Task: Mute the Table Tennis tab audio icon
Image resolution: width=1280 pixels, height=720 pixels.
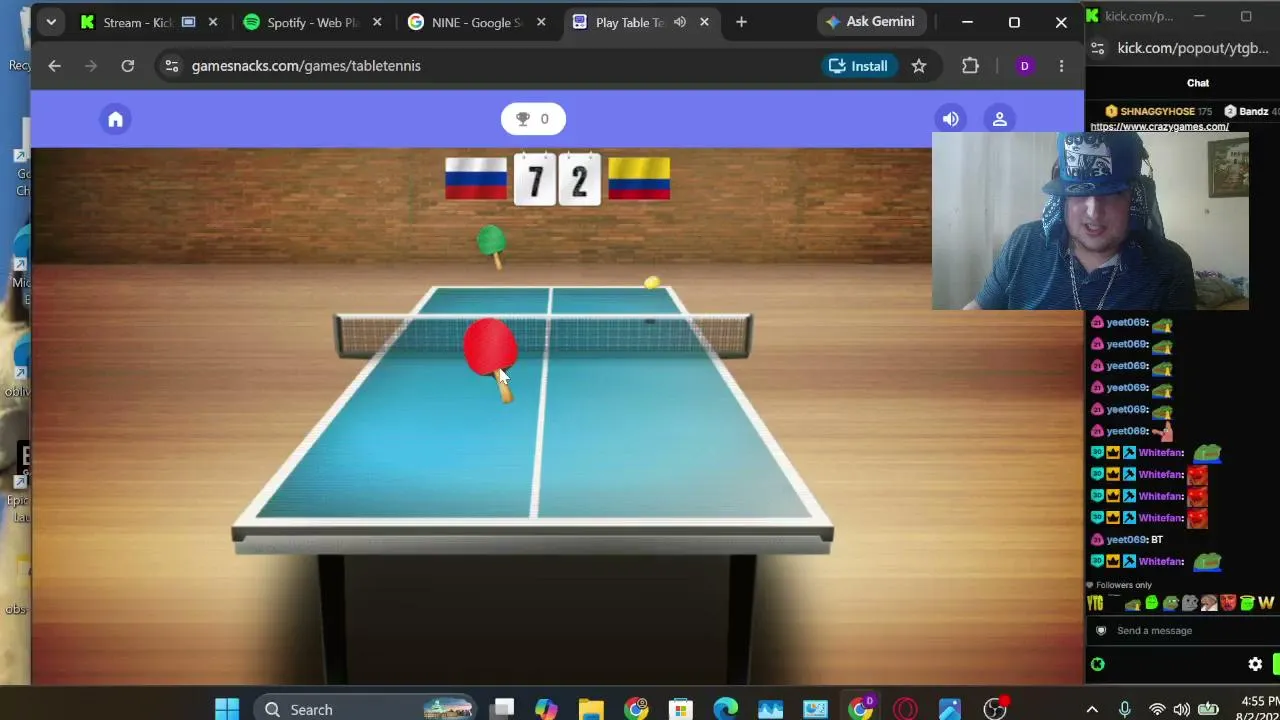Action: [x=680, y=22]
